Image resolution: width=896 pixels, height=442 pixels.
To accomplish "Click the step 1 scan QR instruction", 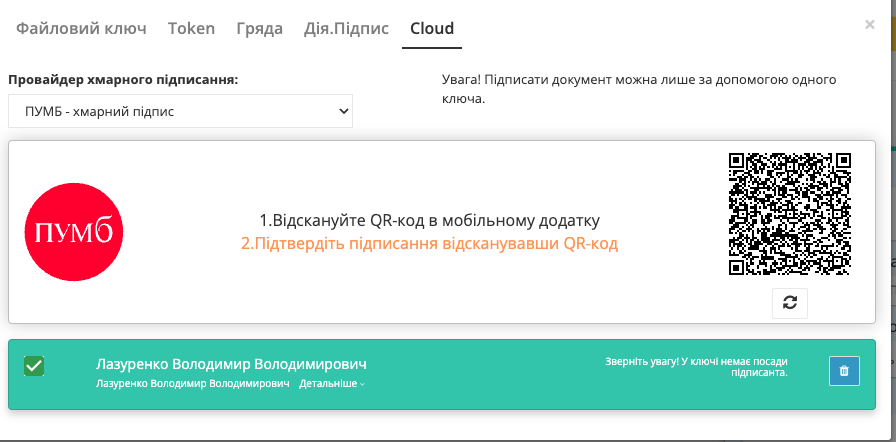I will pyautogui.click(x=430, y=220).
